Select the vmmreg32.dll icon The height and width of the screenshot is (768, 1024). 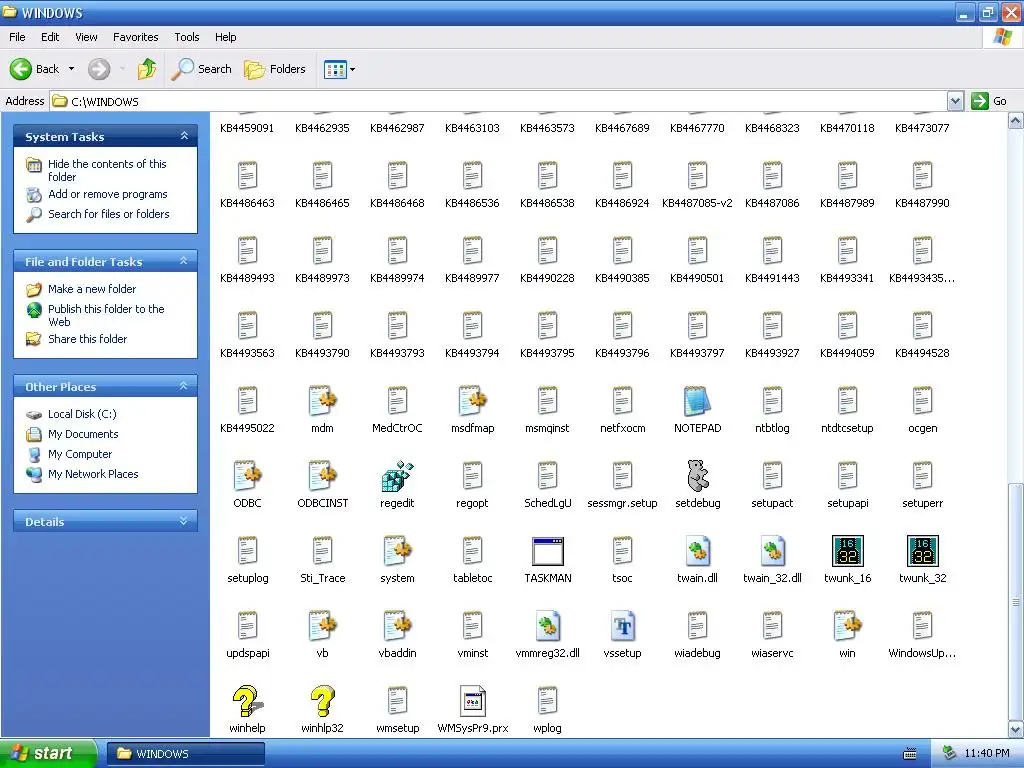[547, 626]
